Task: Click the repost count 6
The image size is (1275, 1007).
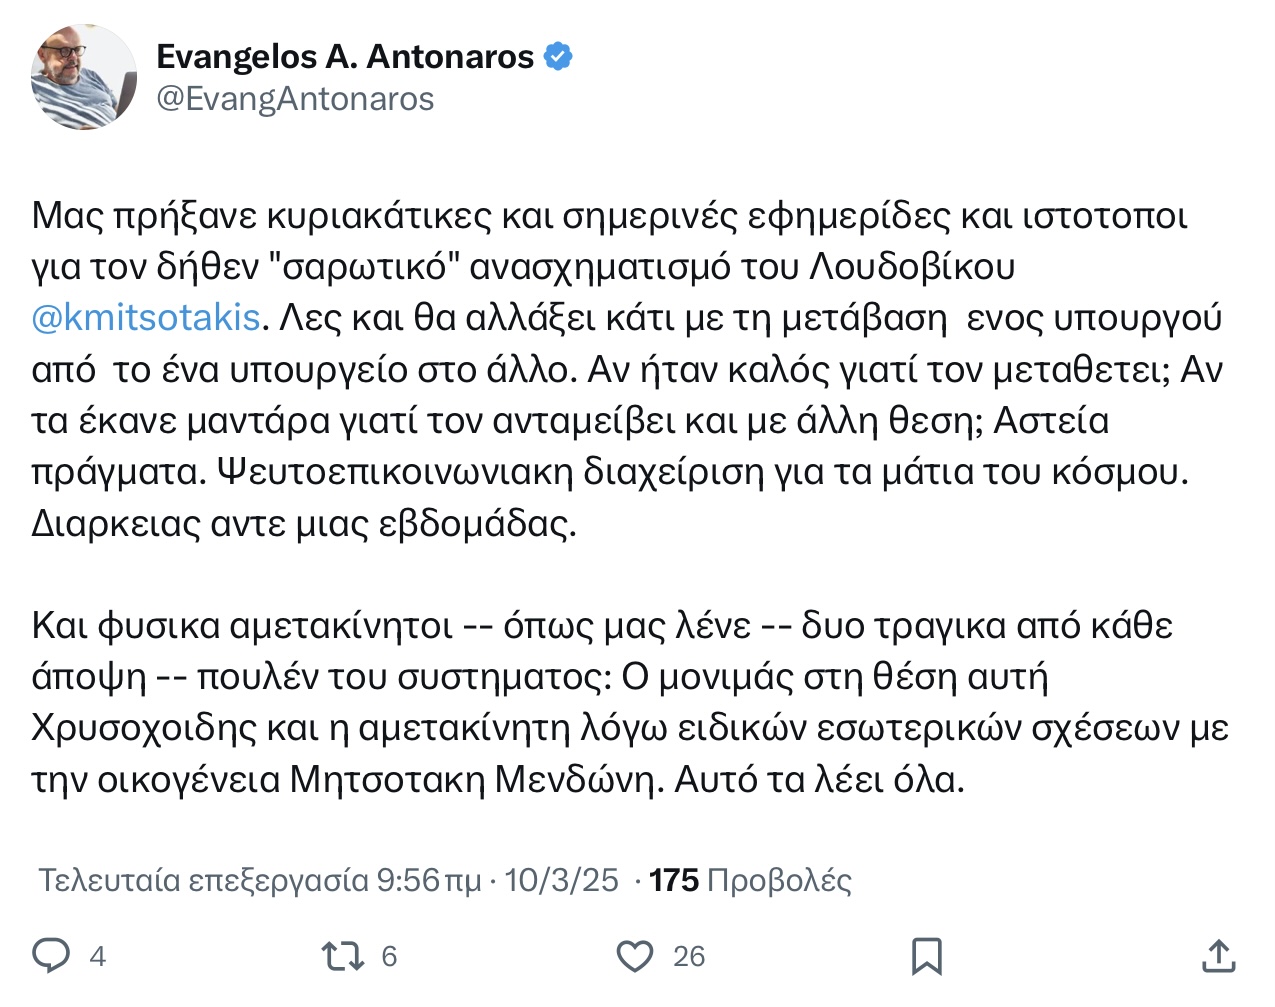Action: [389, 957]
